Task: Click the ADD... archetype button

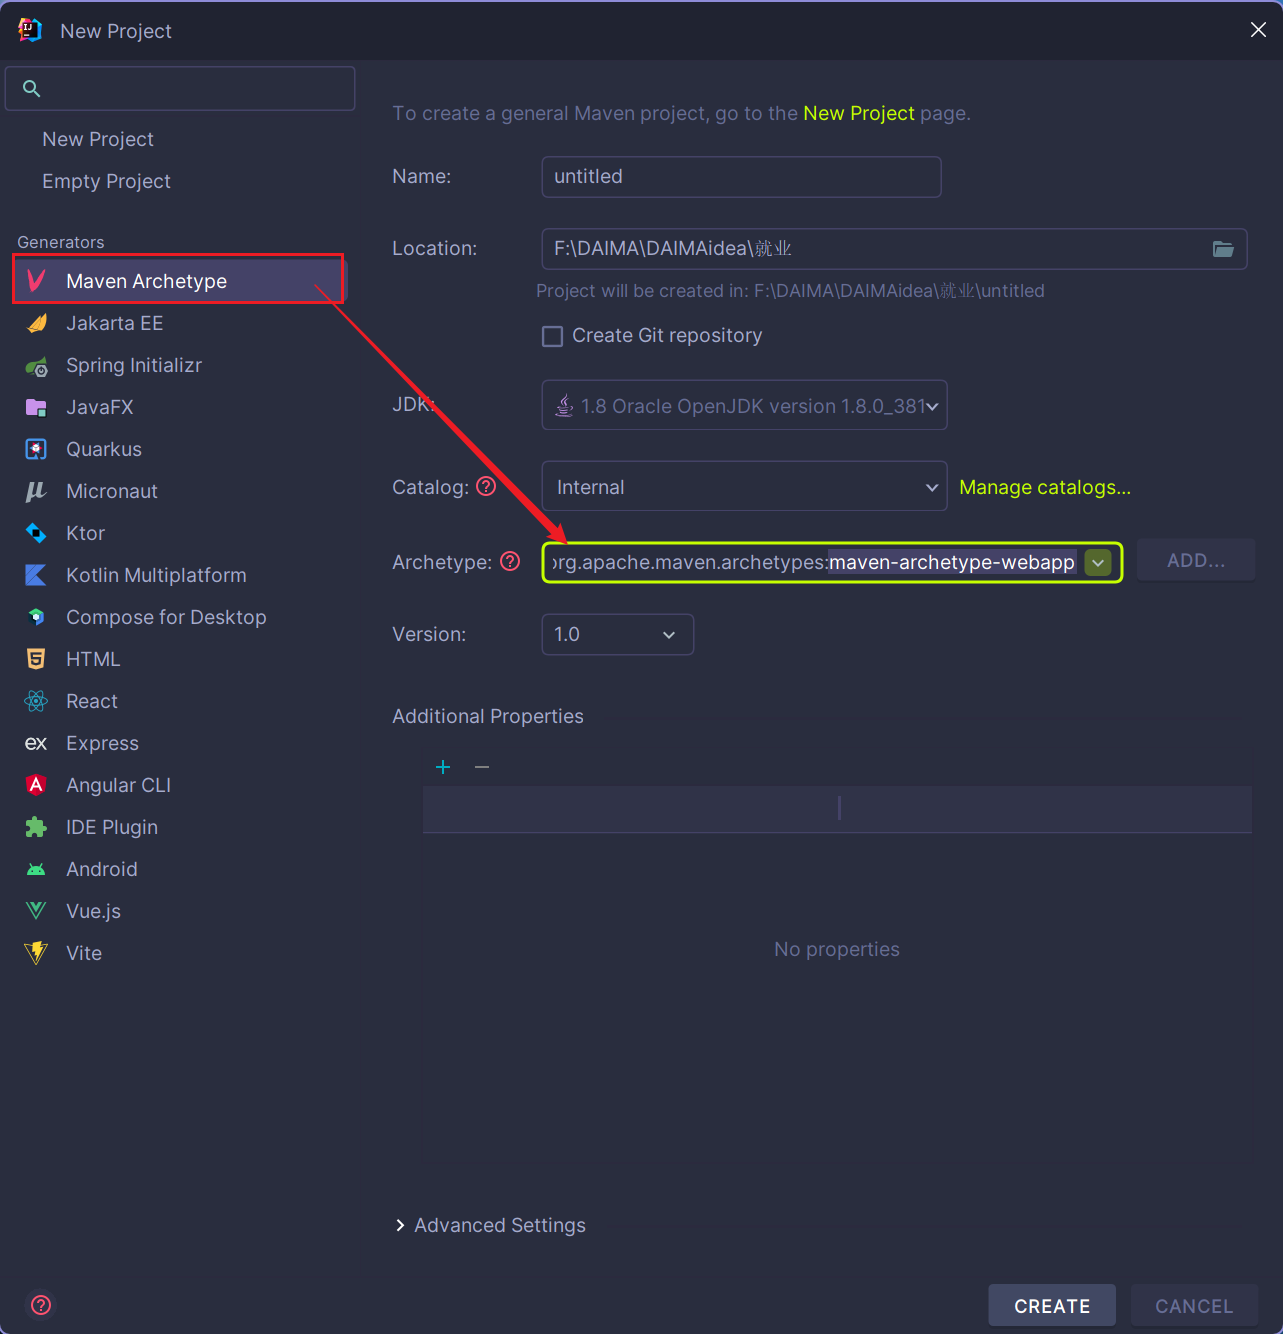Action: coord(1196,561)
